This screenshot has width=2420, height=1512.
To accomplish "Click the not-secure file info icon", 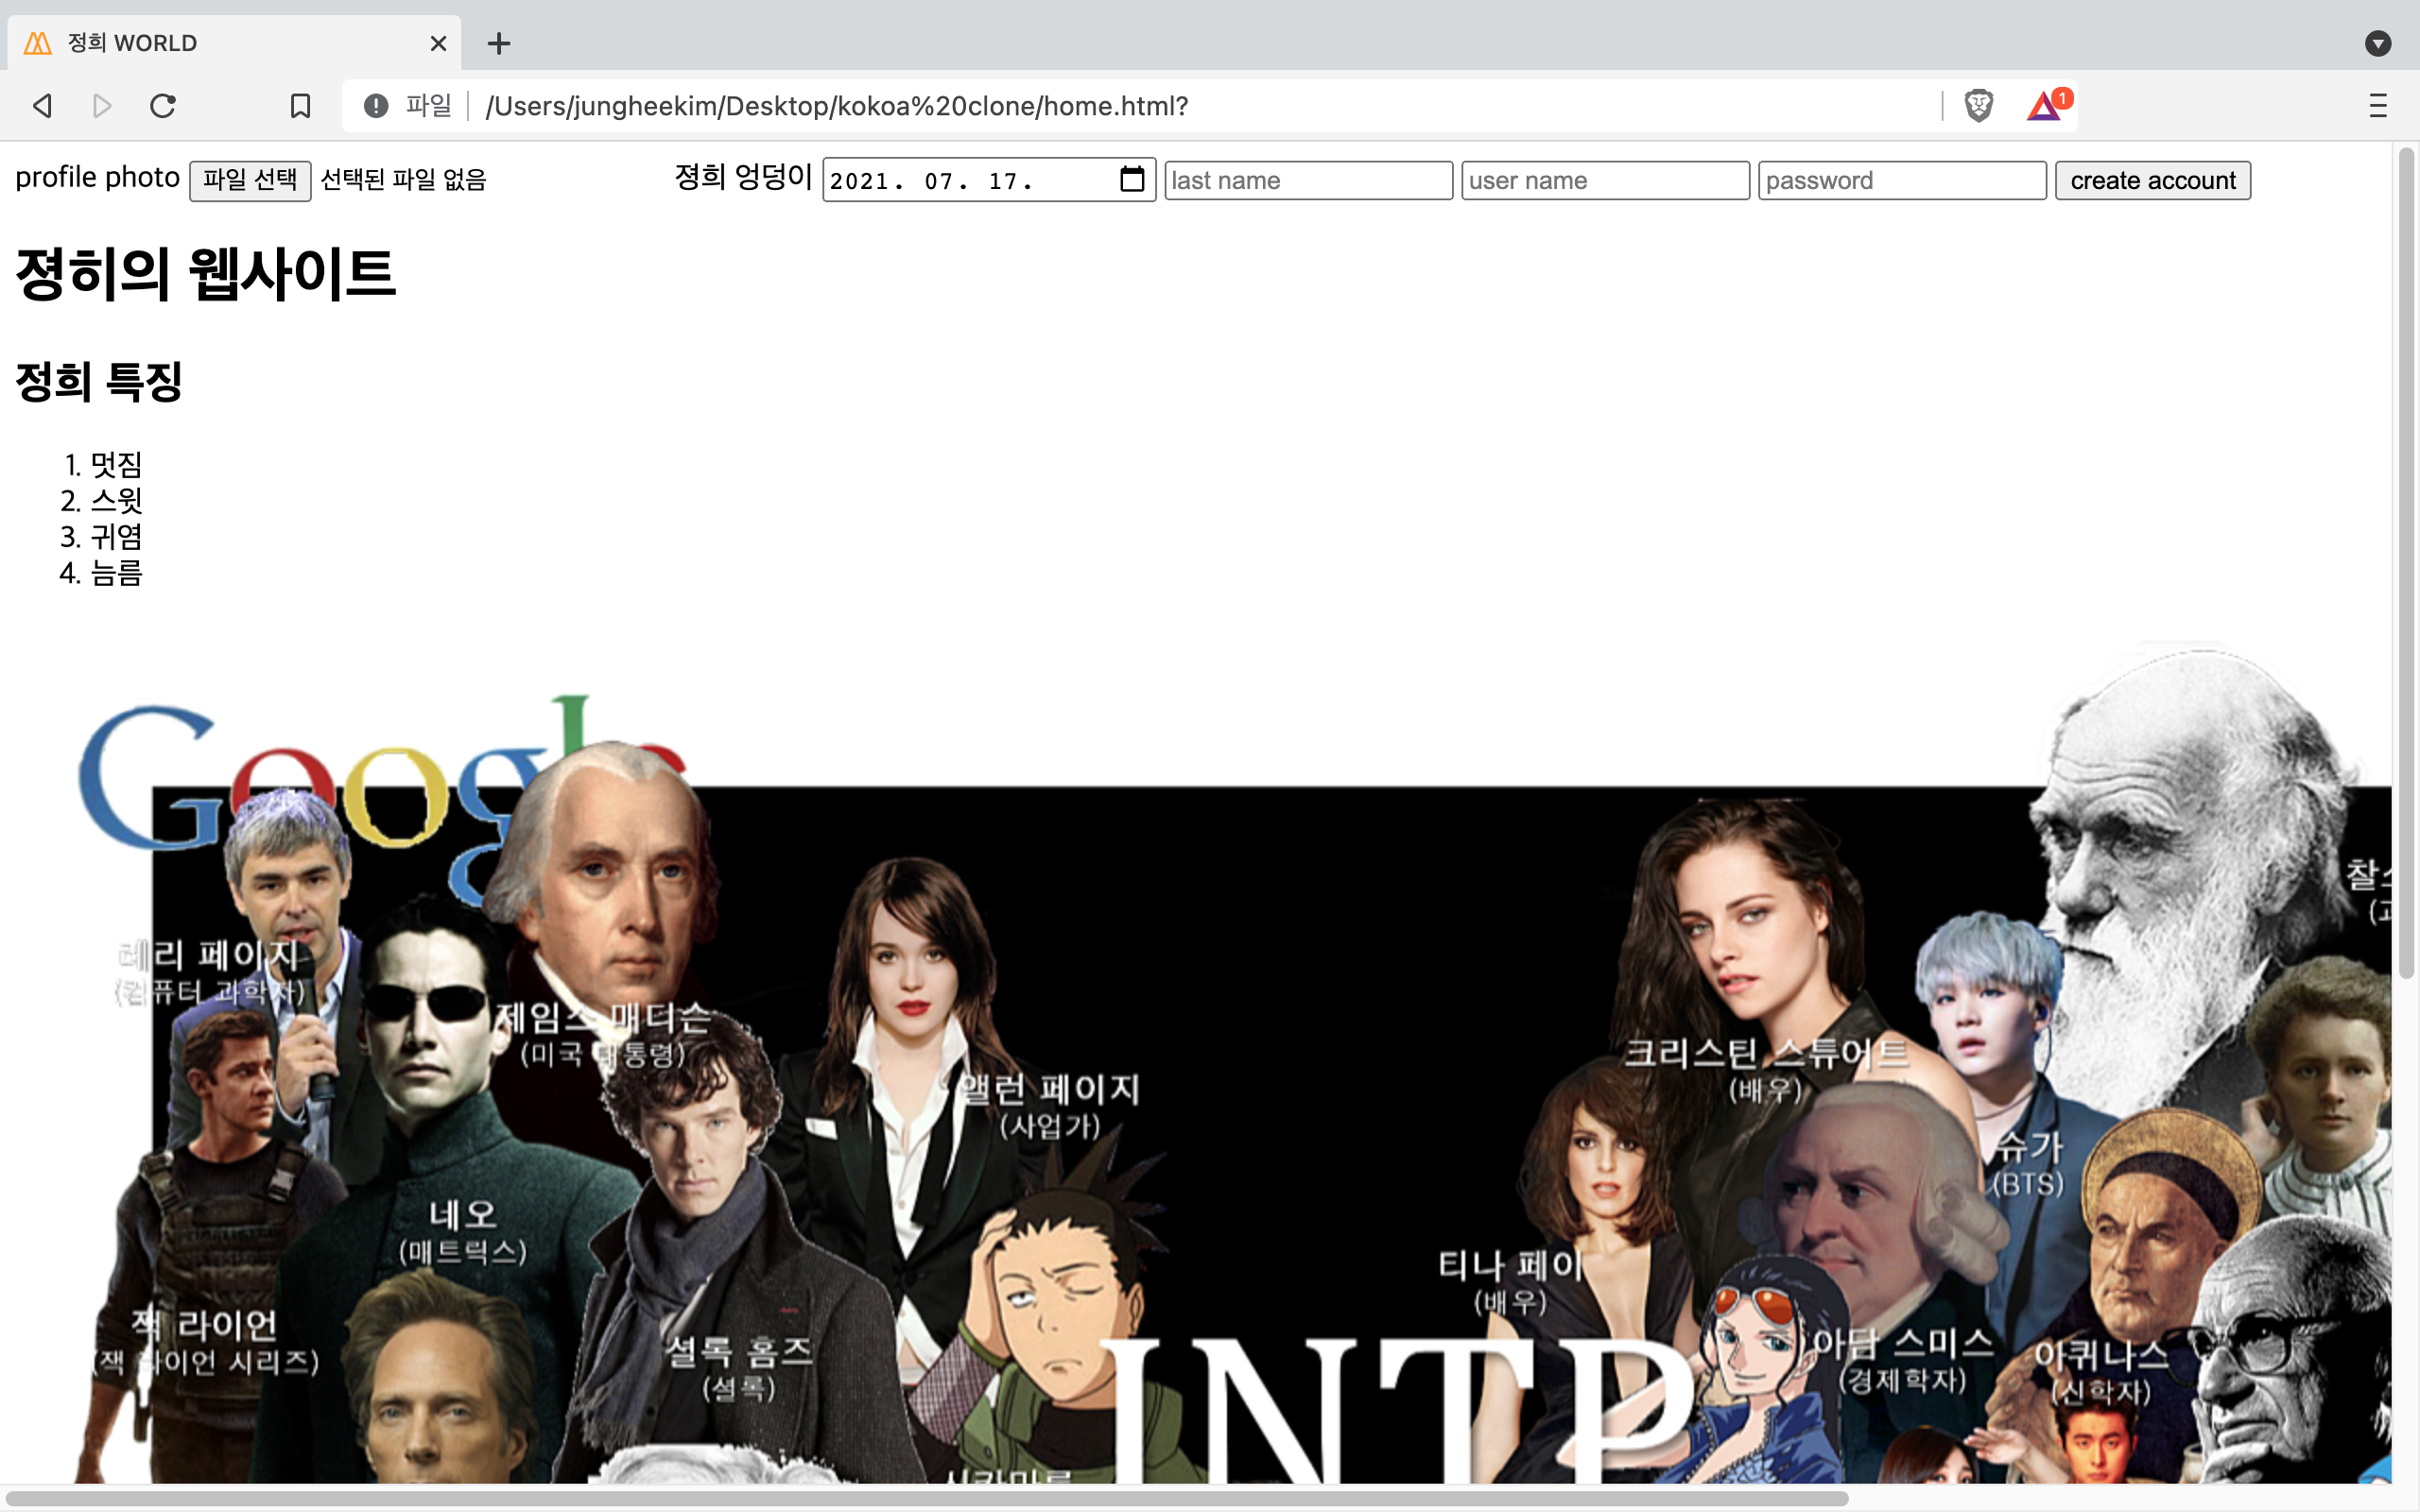I will pyautogui.click(x=376, y=106).
